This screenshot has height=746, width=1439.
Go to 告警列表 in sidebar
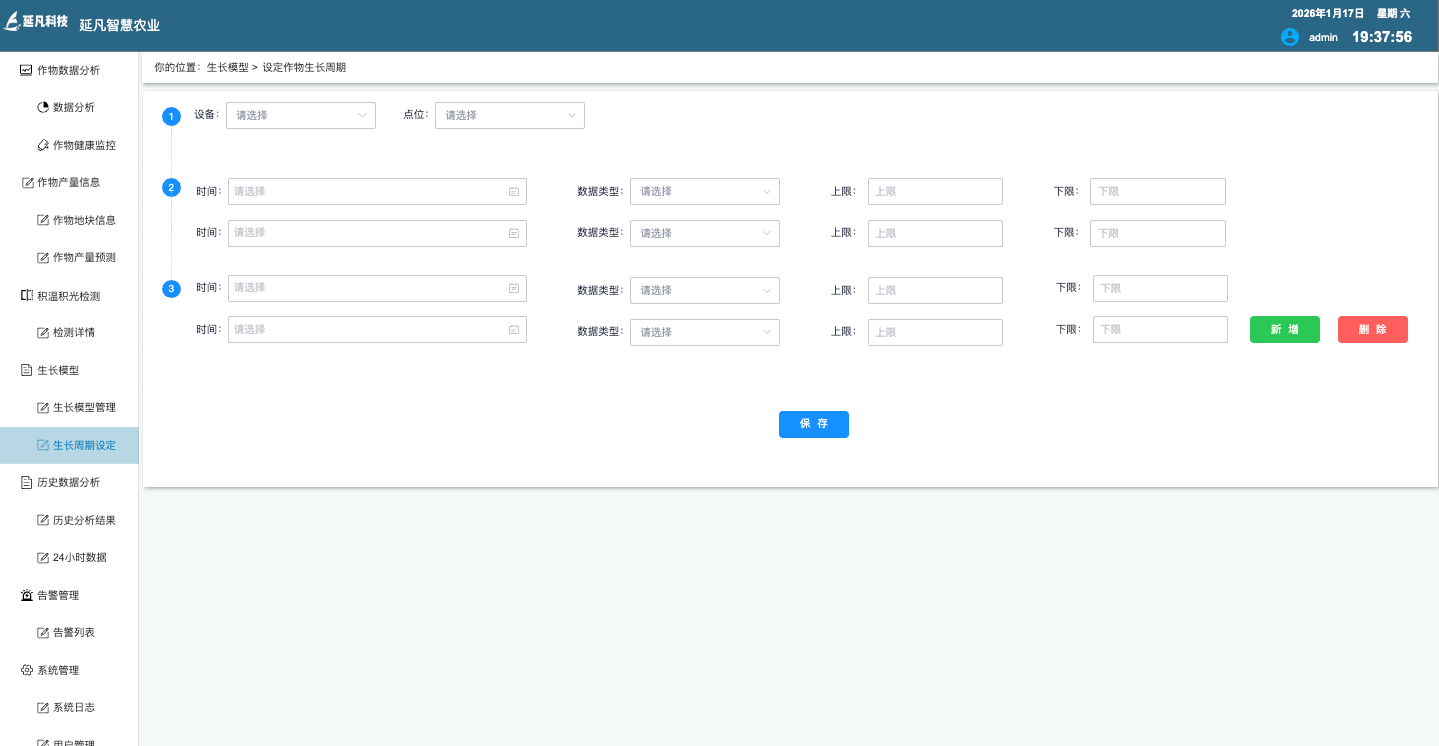pos(74,632)
